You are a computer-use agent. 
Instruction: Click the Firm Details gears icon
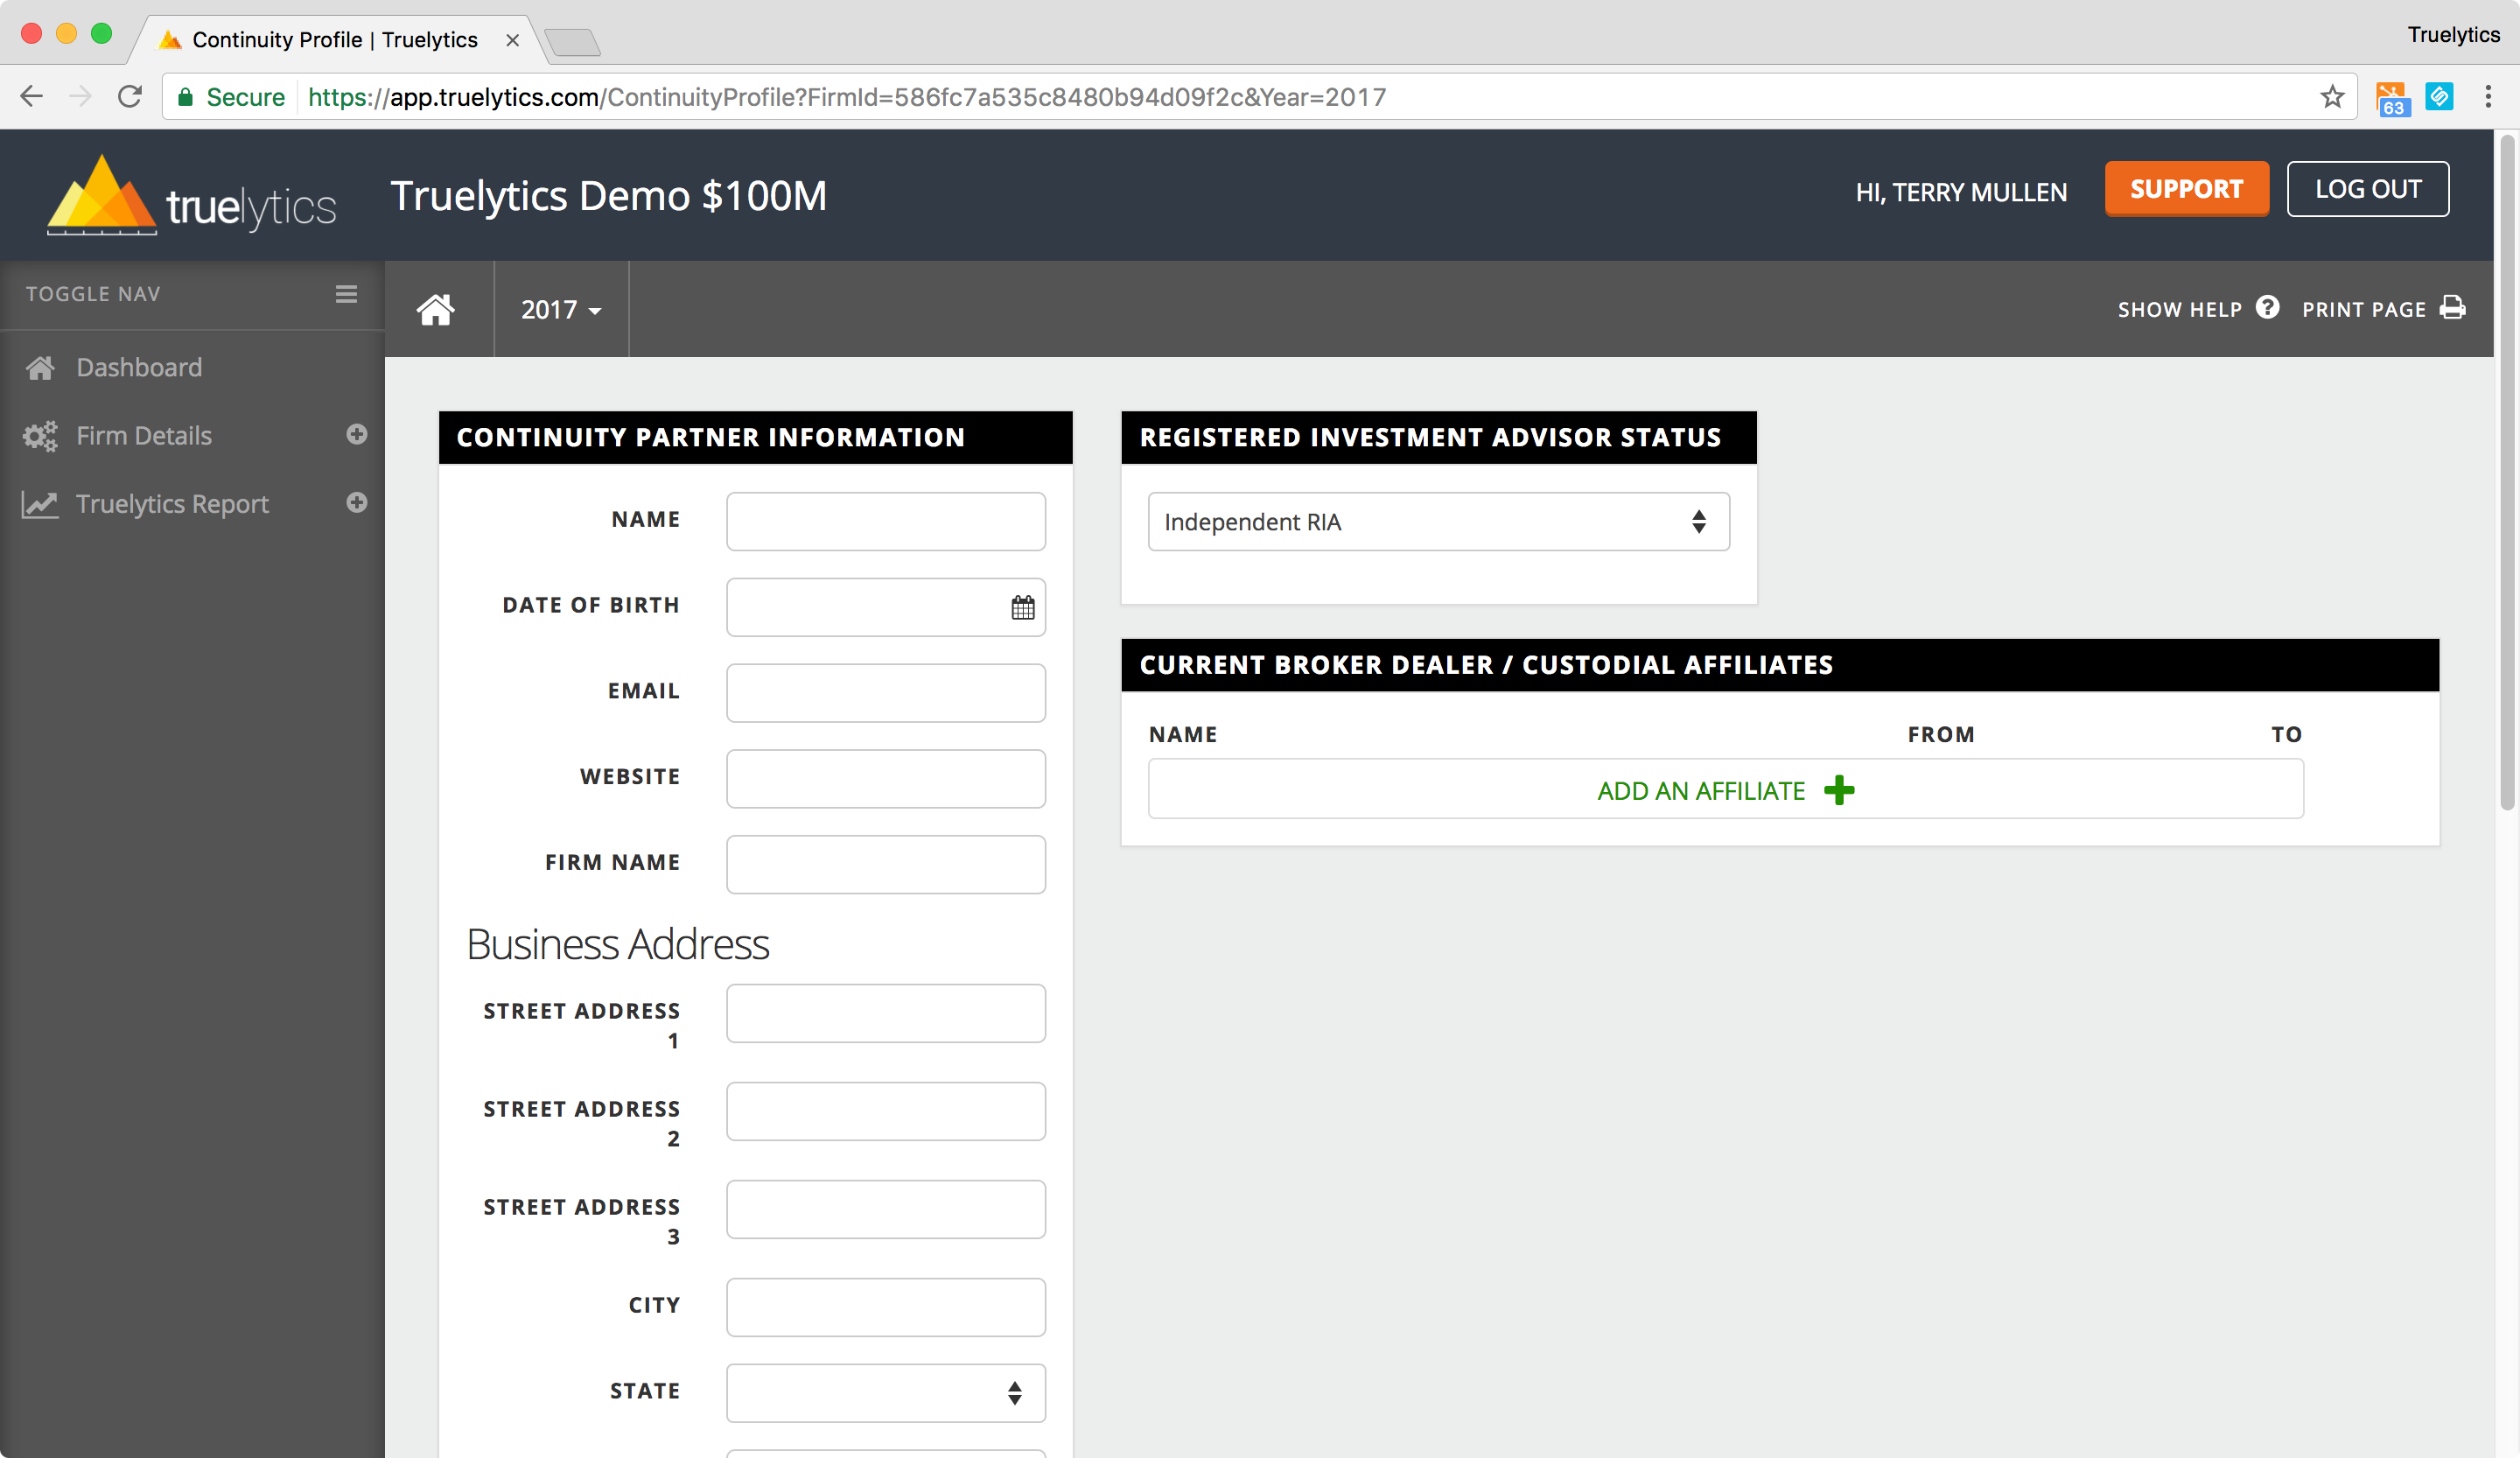tap(40, 436)
